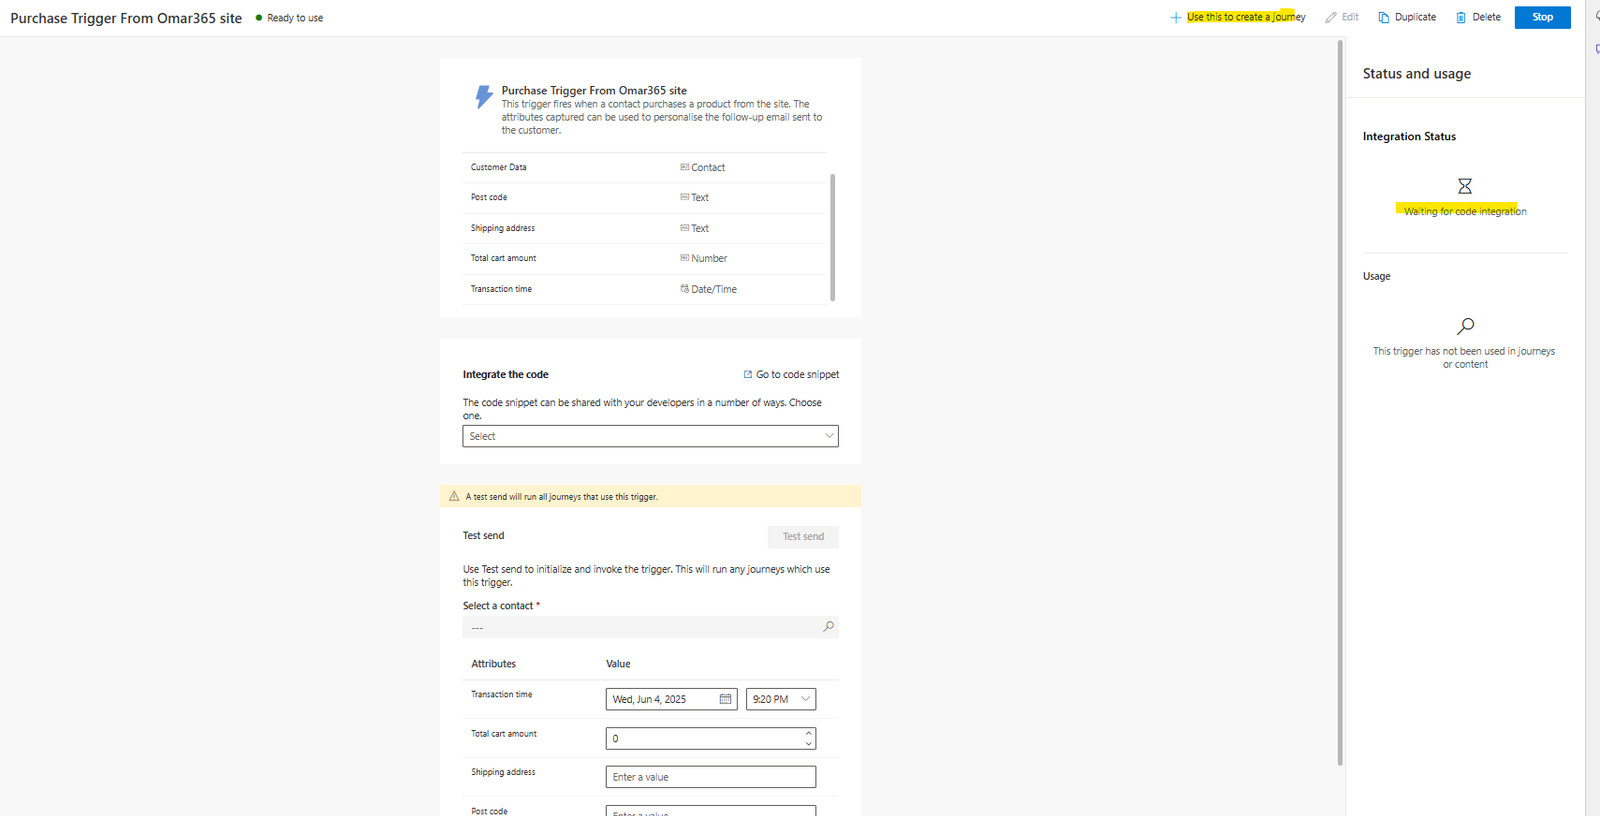Open the Transaction time date field

tap(671, 699)
